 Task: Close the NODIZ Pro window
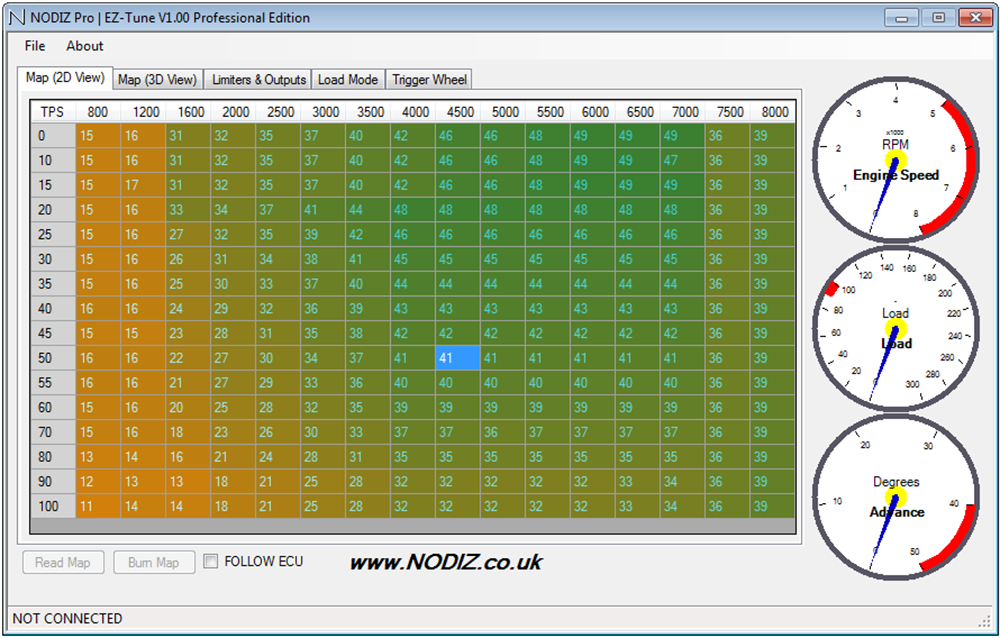click(x=974, y=17)
